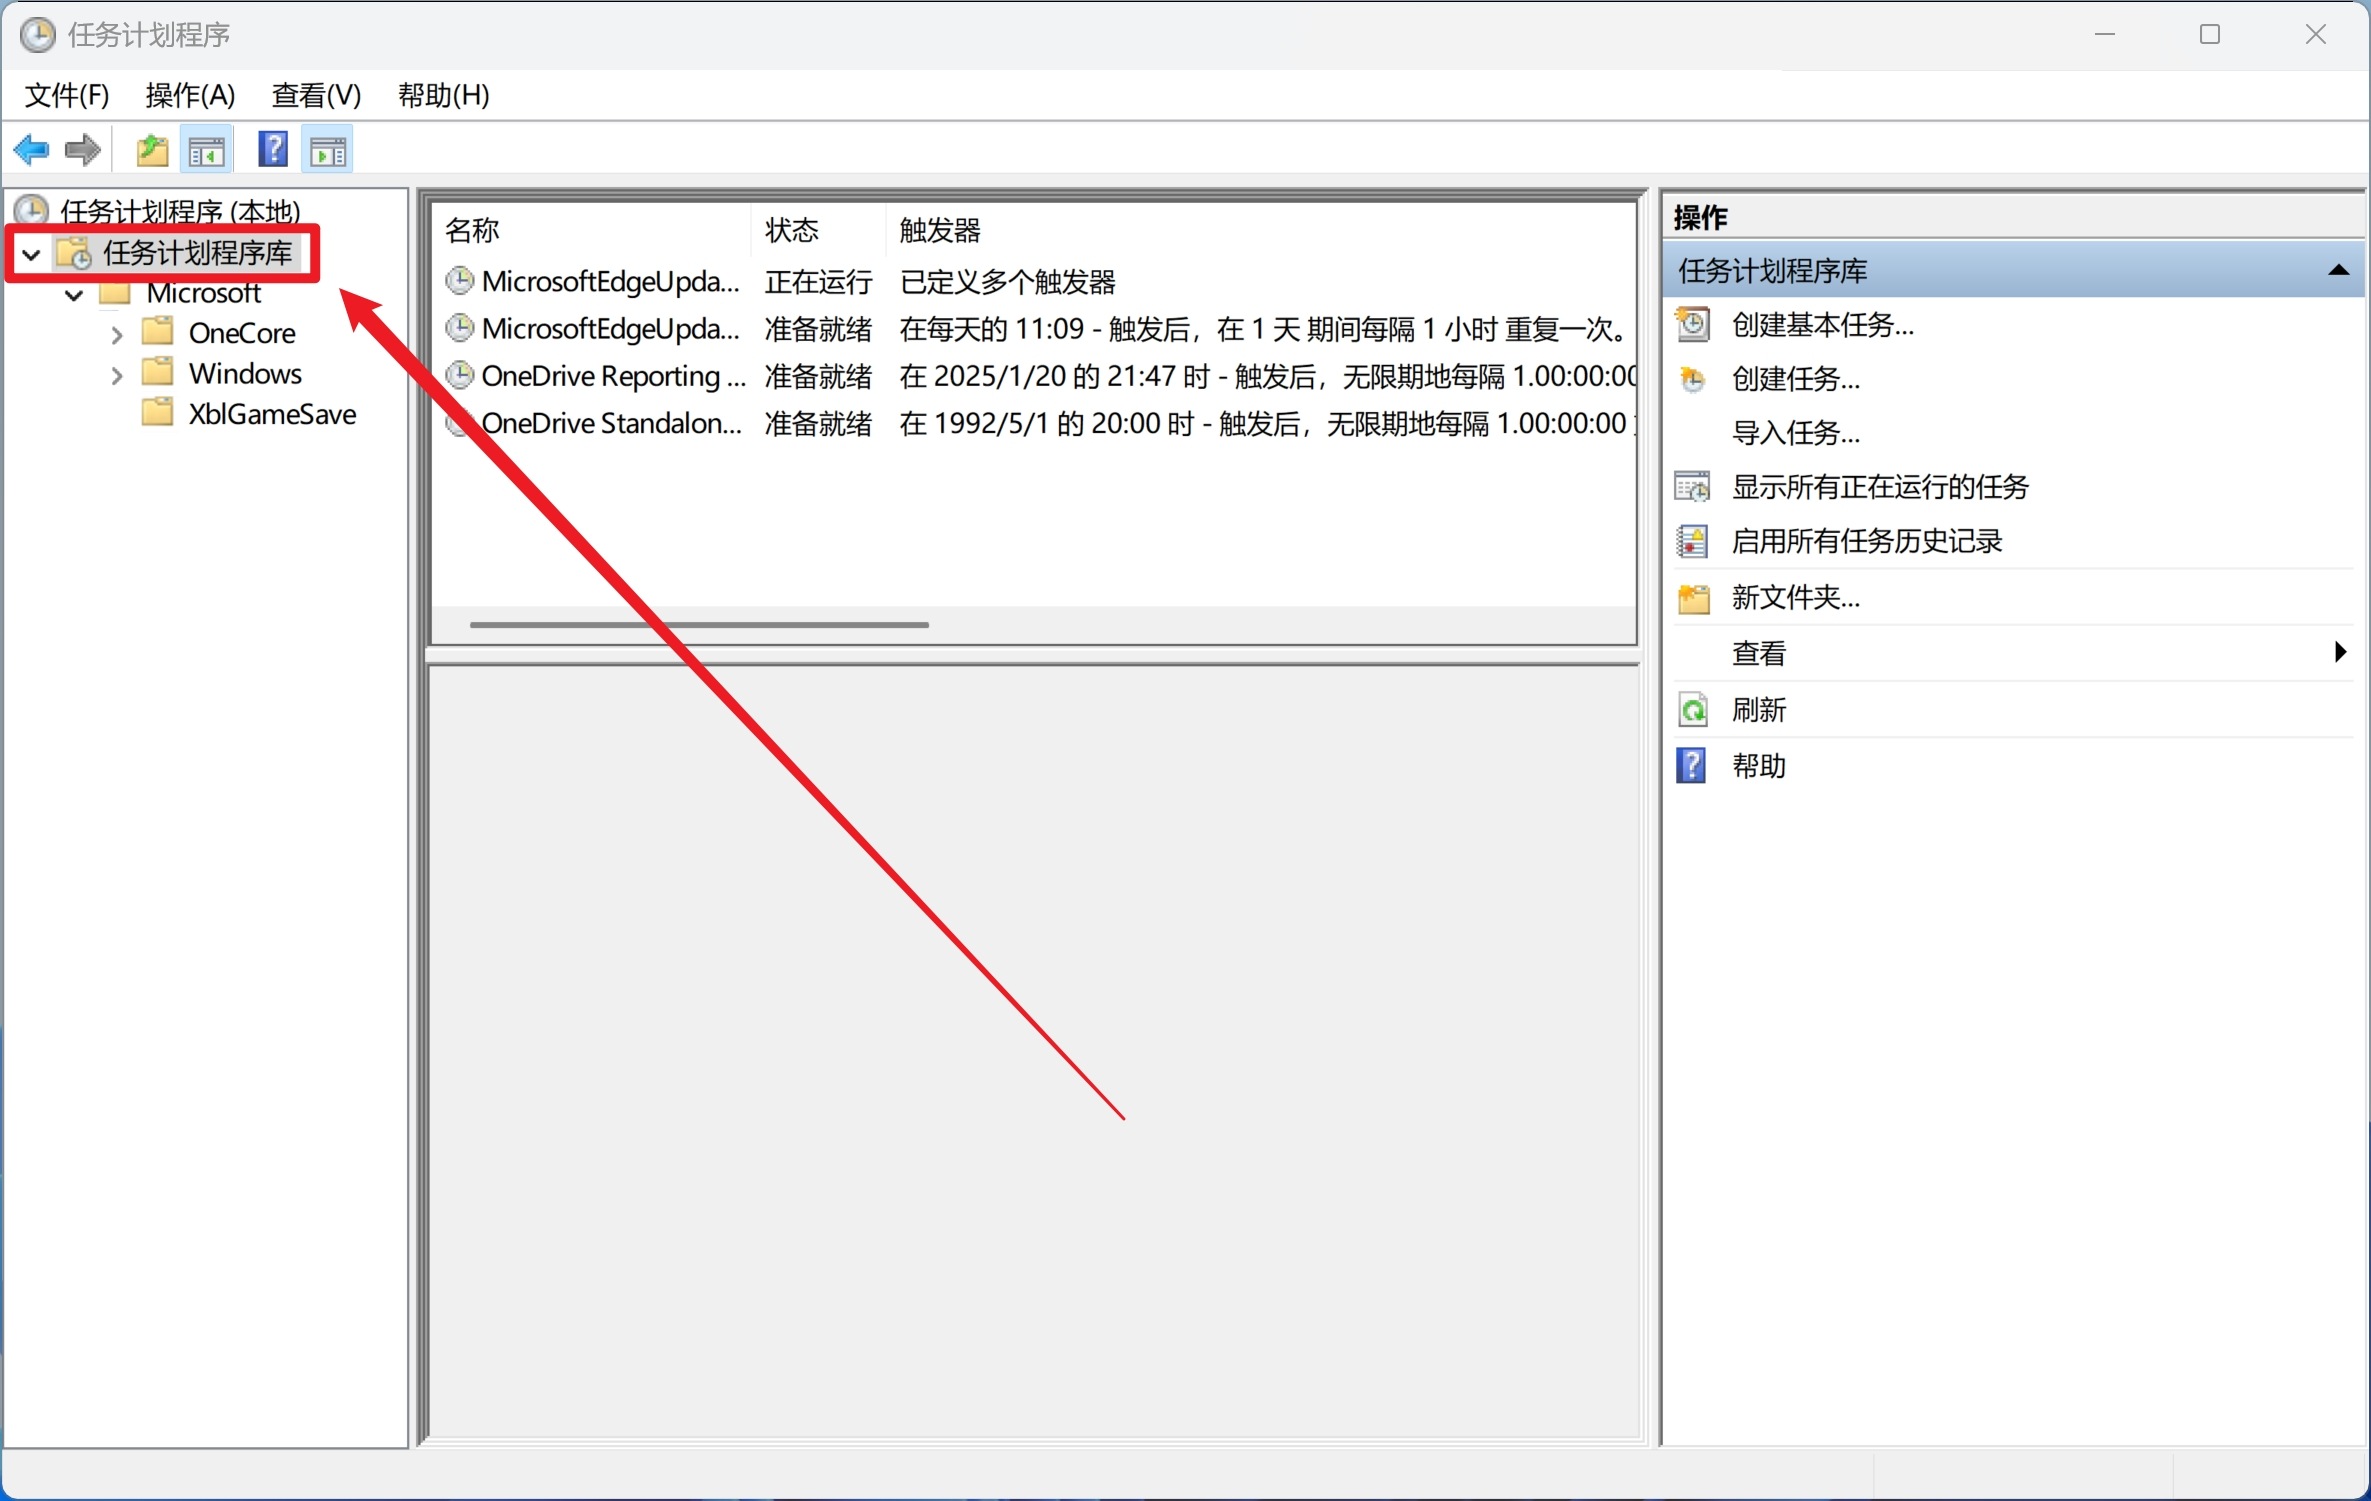The image size is (2371, 1501).
Task: Click the Windows folder icon in tree
Action: (158, 372)
